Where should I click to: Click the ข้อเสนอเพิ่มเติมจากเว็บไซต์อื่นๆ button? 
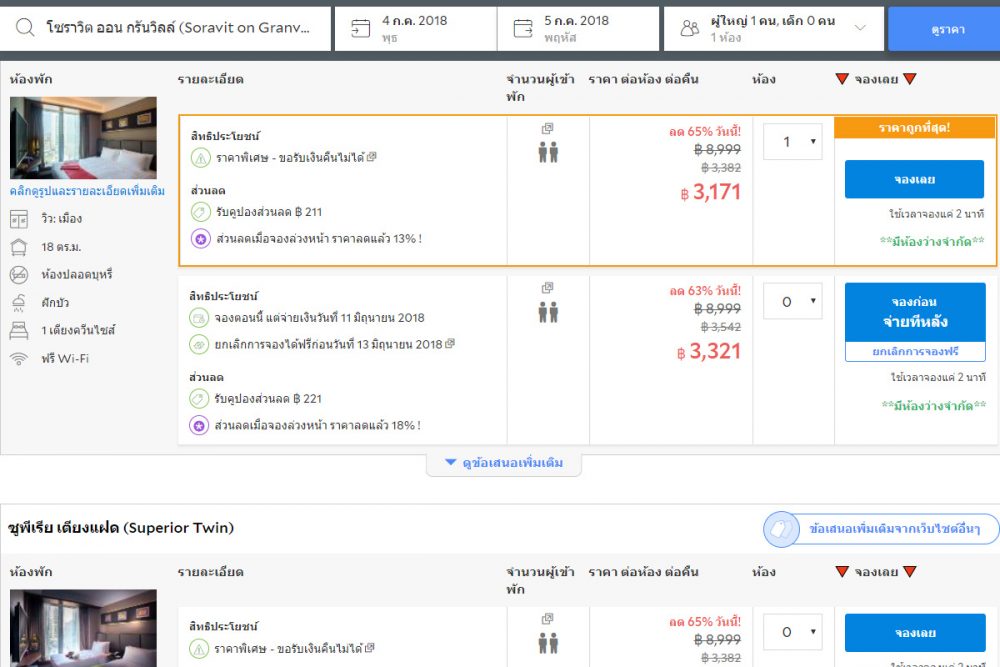(x=881, y=529)
